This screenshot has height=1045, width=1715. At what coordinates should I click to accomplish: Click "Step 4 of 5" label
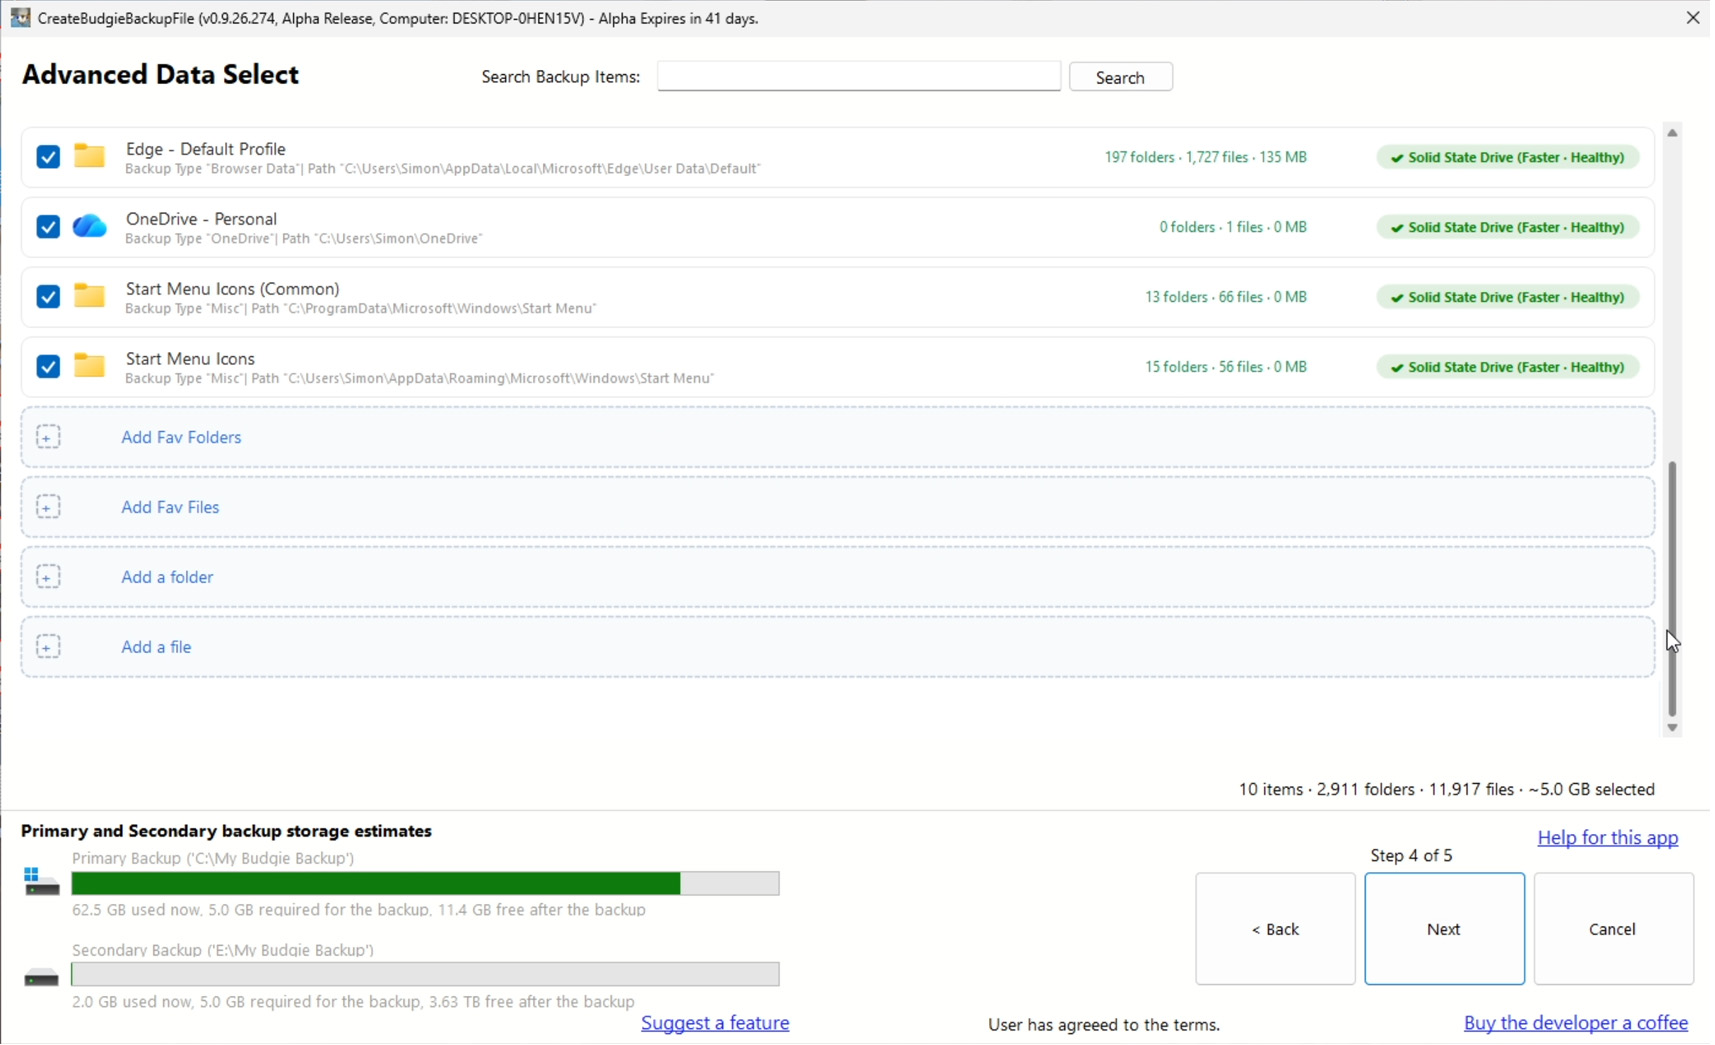[1411, 856]
